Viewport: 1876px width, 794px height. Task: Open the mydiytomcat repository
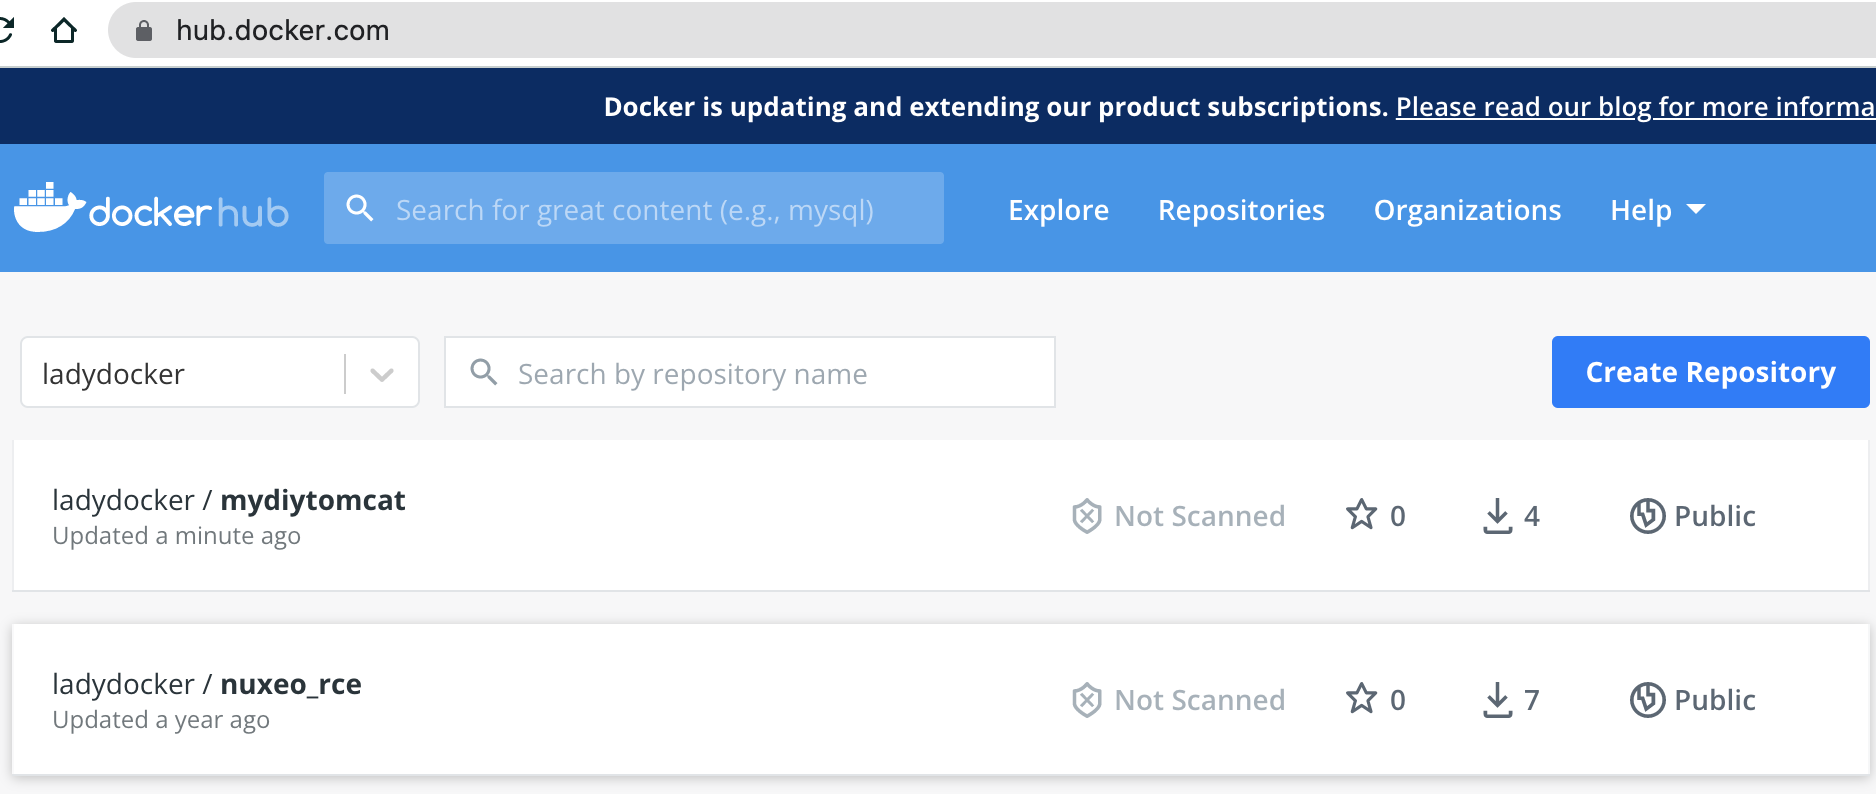(312, 500)
